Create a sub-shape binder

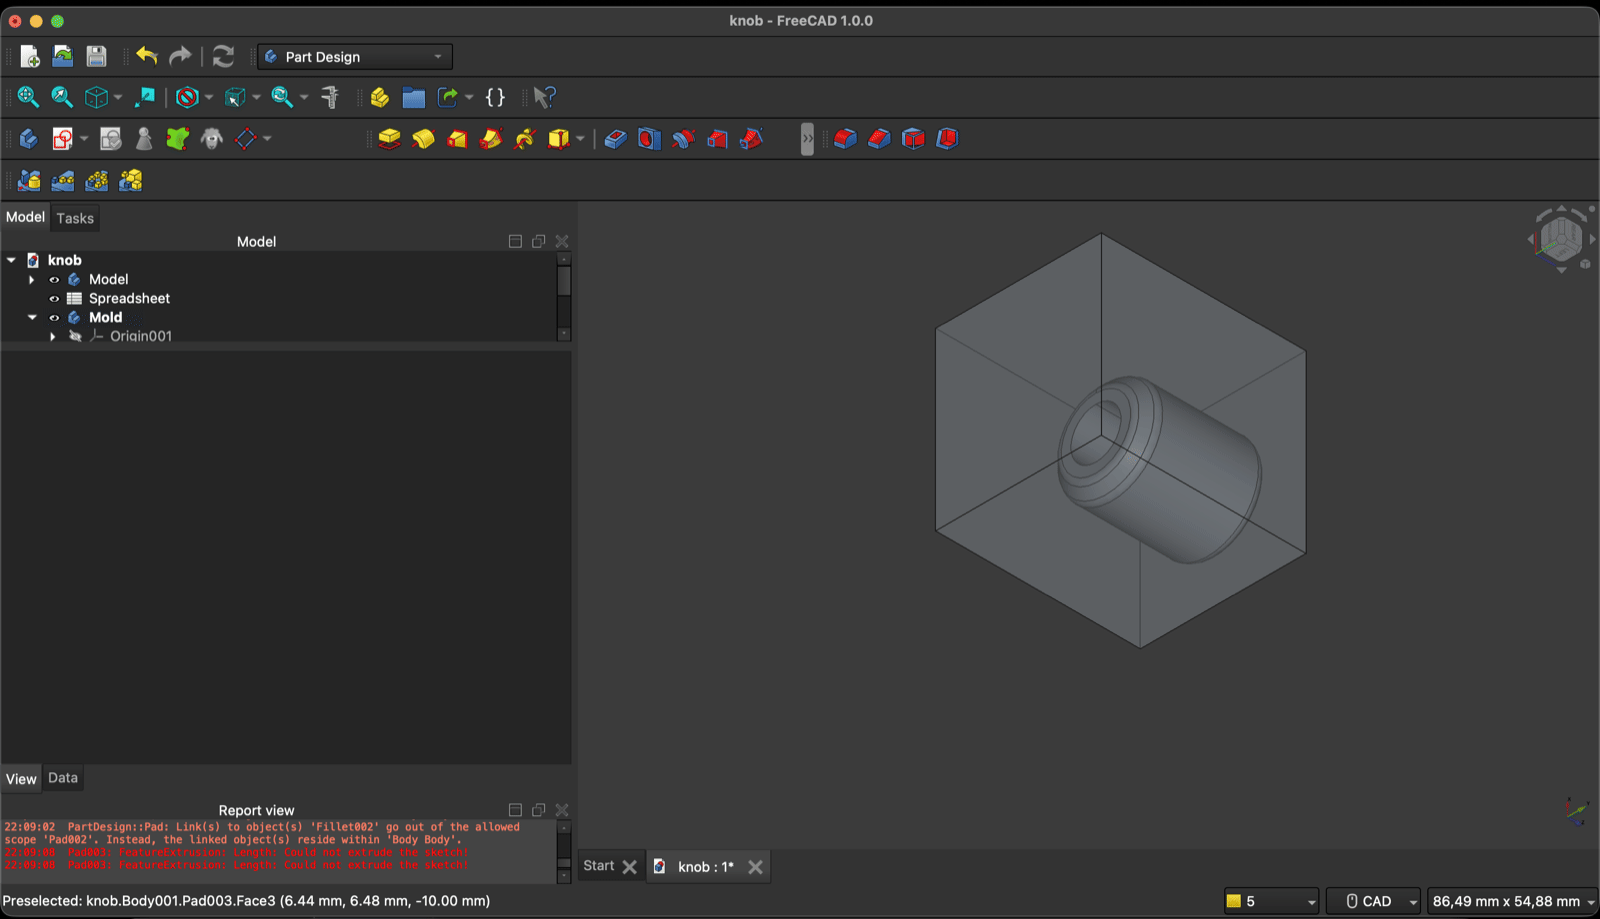[178, 139]
